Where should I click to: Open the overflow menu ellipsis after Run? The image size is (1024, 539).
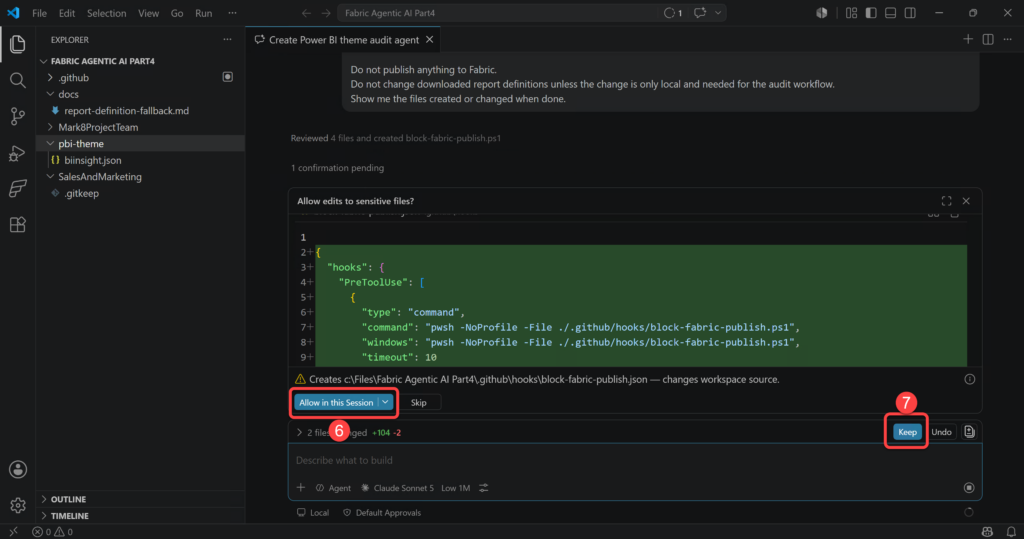coord(232,13)
